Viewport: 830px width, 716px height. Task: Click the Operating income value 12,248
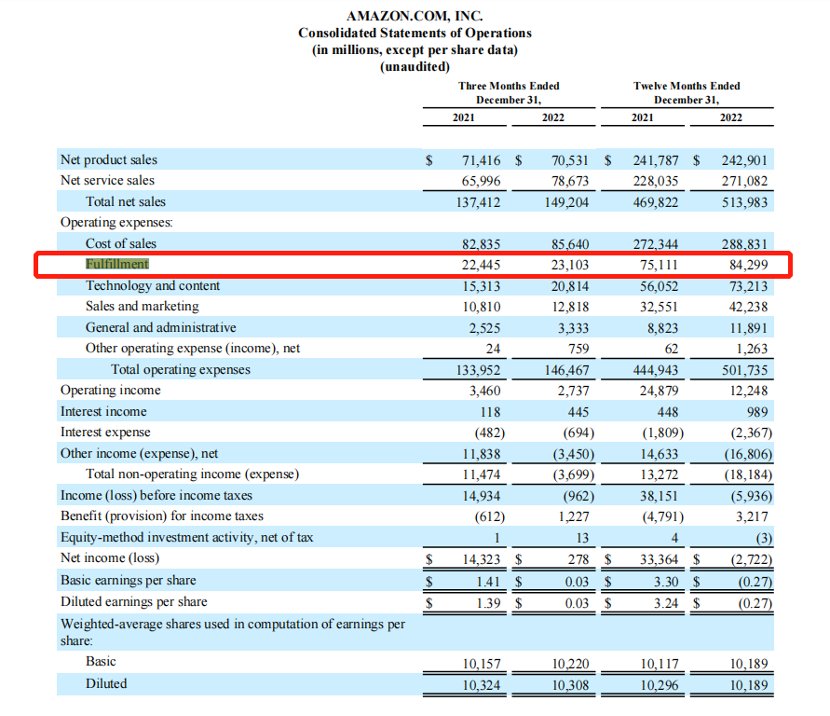748,391
